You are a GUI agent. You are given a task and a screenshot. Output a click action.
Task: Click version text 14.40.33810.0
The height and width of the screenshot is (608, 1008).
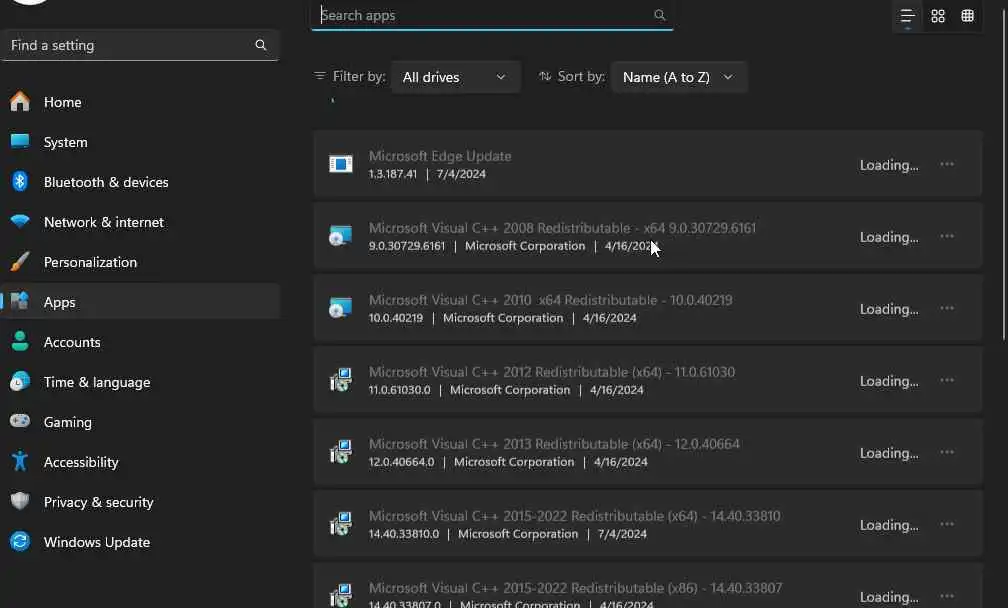(x=404, y=534)
